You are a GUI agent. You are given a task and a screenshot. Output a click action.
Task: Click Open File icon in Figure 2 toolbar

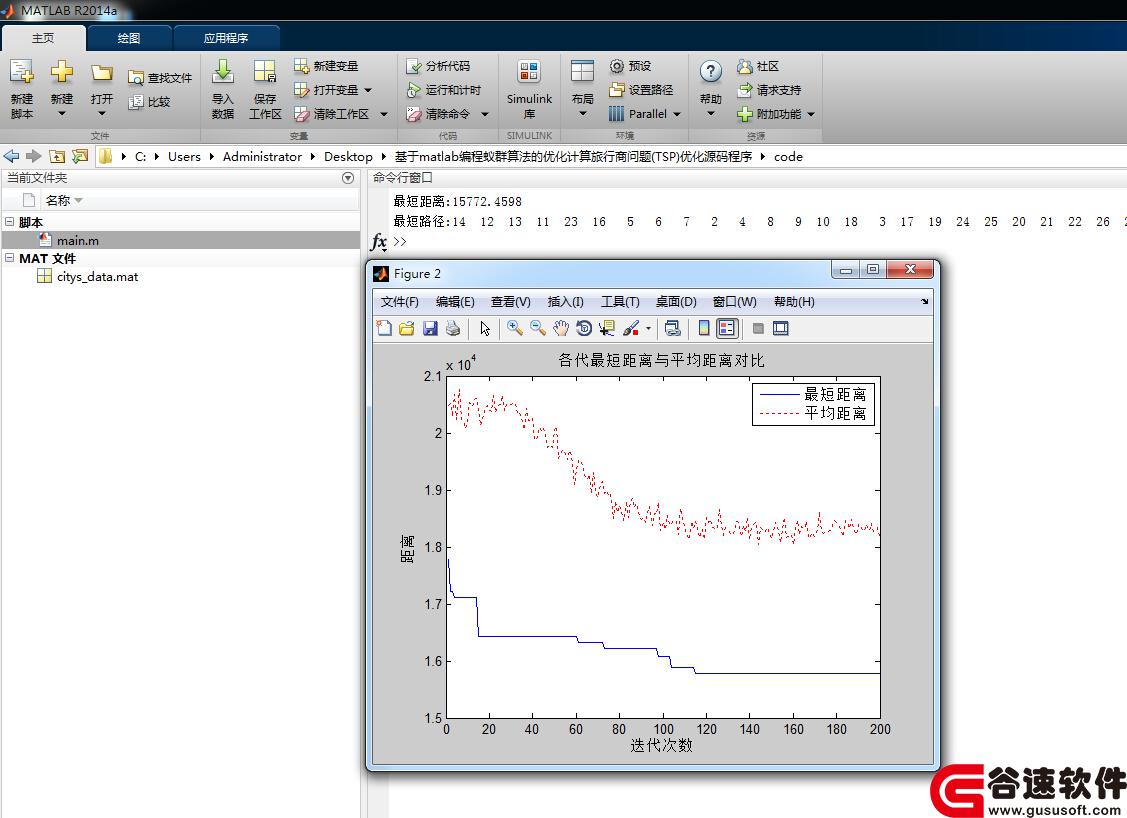point(407,328)
